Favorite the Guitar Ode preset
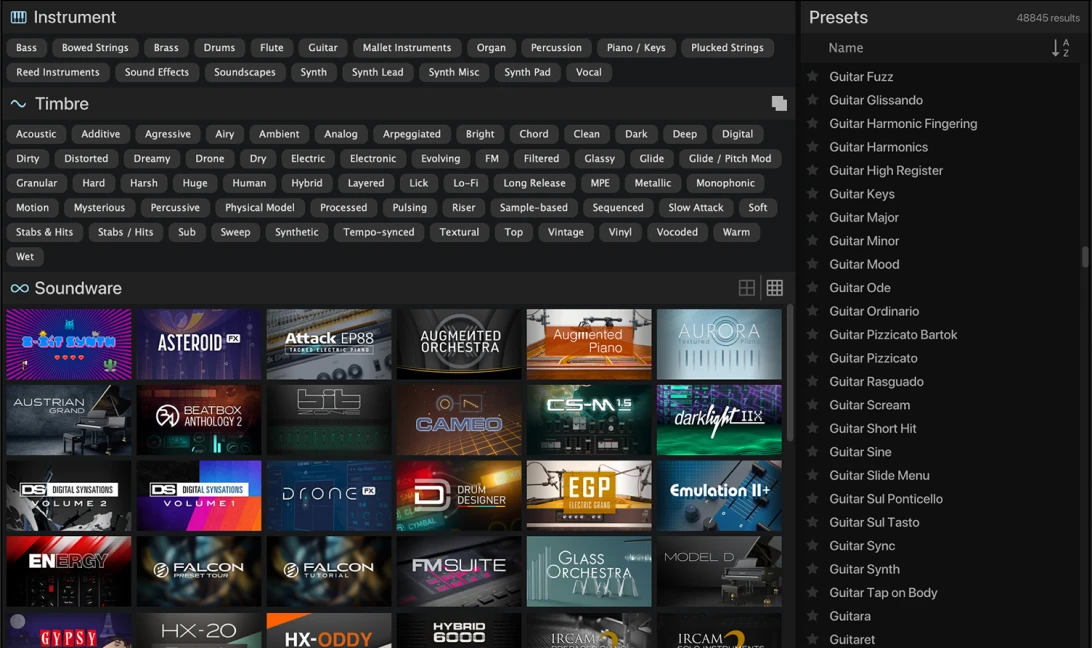This screenshot has width=1092, height=648. pyautogui.click(x=812, y=288)
